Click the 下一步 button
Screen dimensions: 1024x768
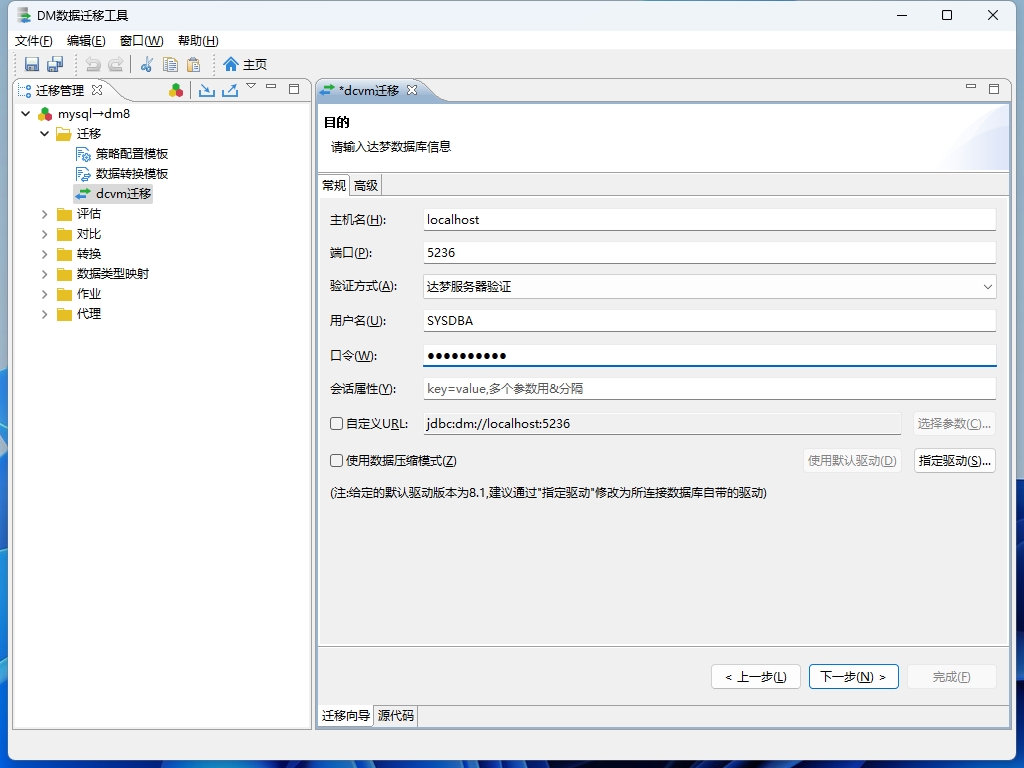[x=854, y=677]
